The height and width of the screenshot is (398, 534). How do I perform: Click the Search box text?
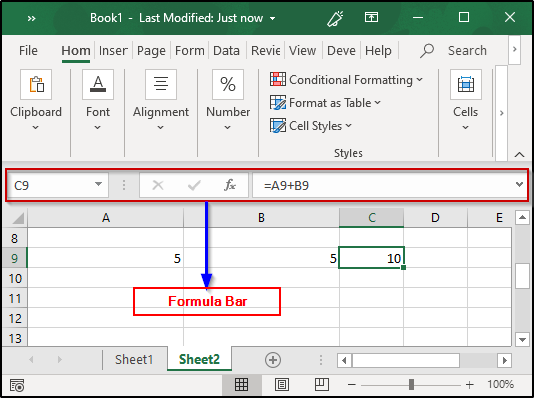[467, 51]
